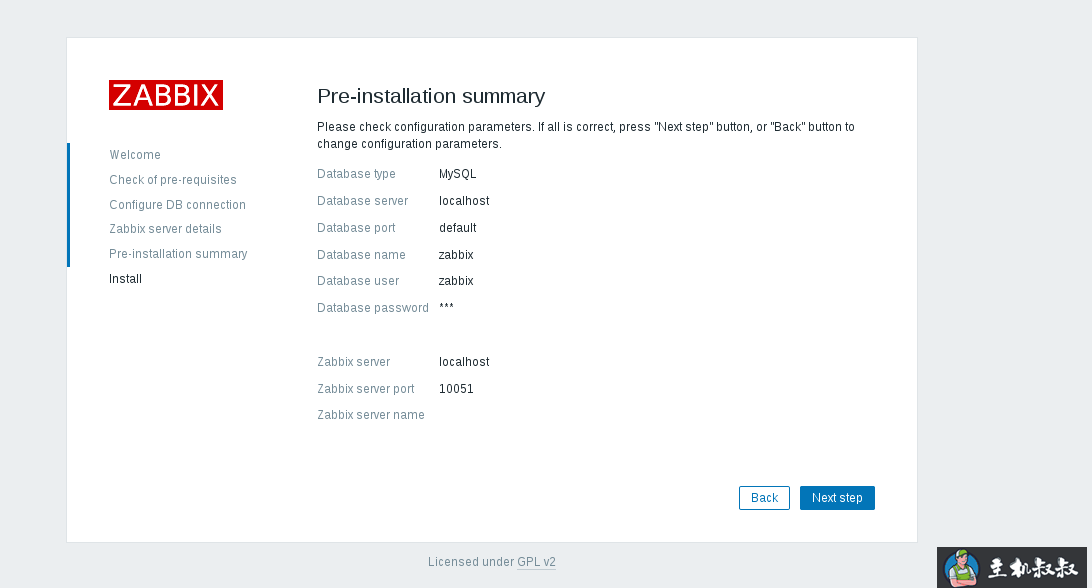This screenshot has width=1092, height=588.
Task: Click the default port value
Action: click(458, 228)
